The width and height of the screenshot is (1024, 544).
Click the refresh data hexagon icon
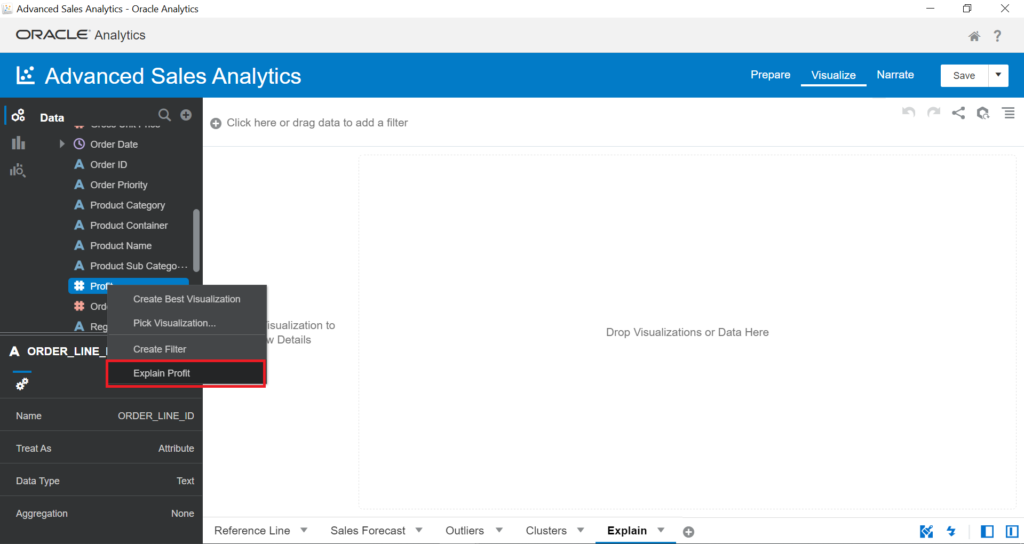click(x=983, y=113)
